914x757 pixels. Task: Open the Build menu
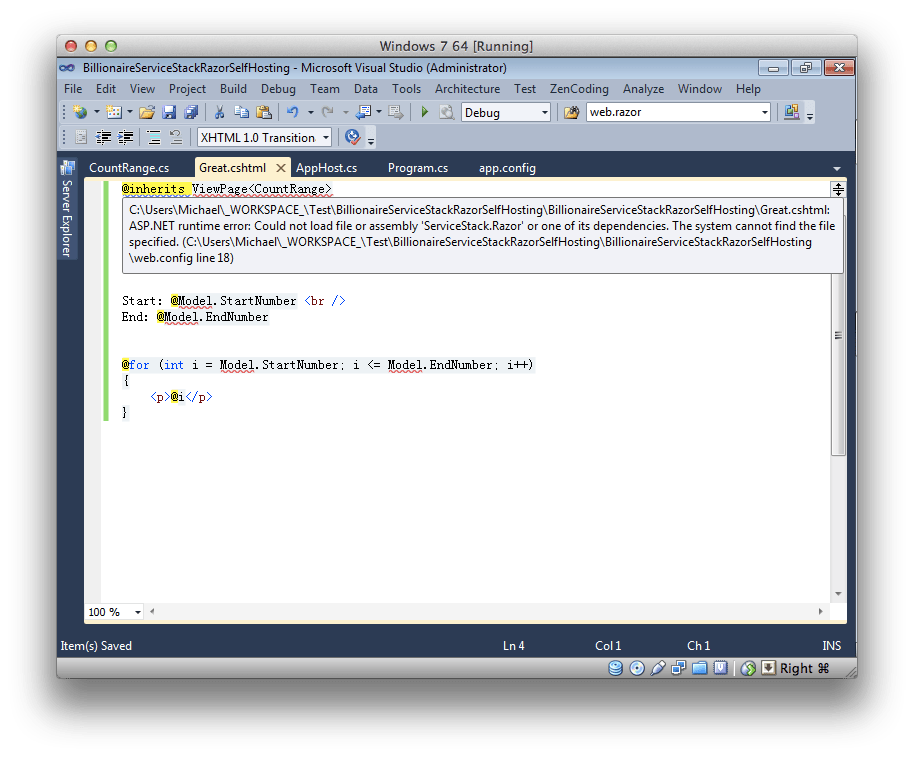coord(233,89)
